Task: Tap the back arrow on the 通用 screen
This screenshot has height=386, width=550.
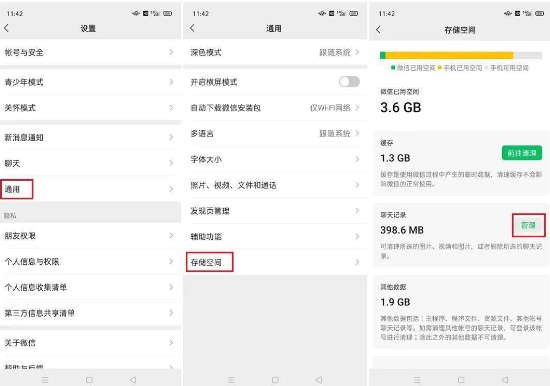Action: pyautogui.click(x=192, y=28)
